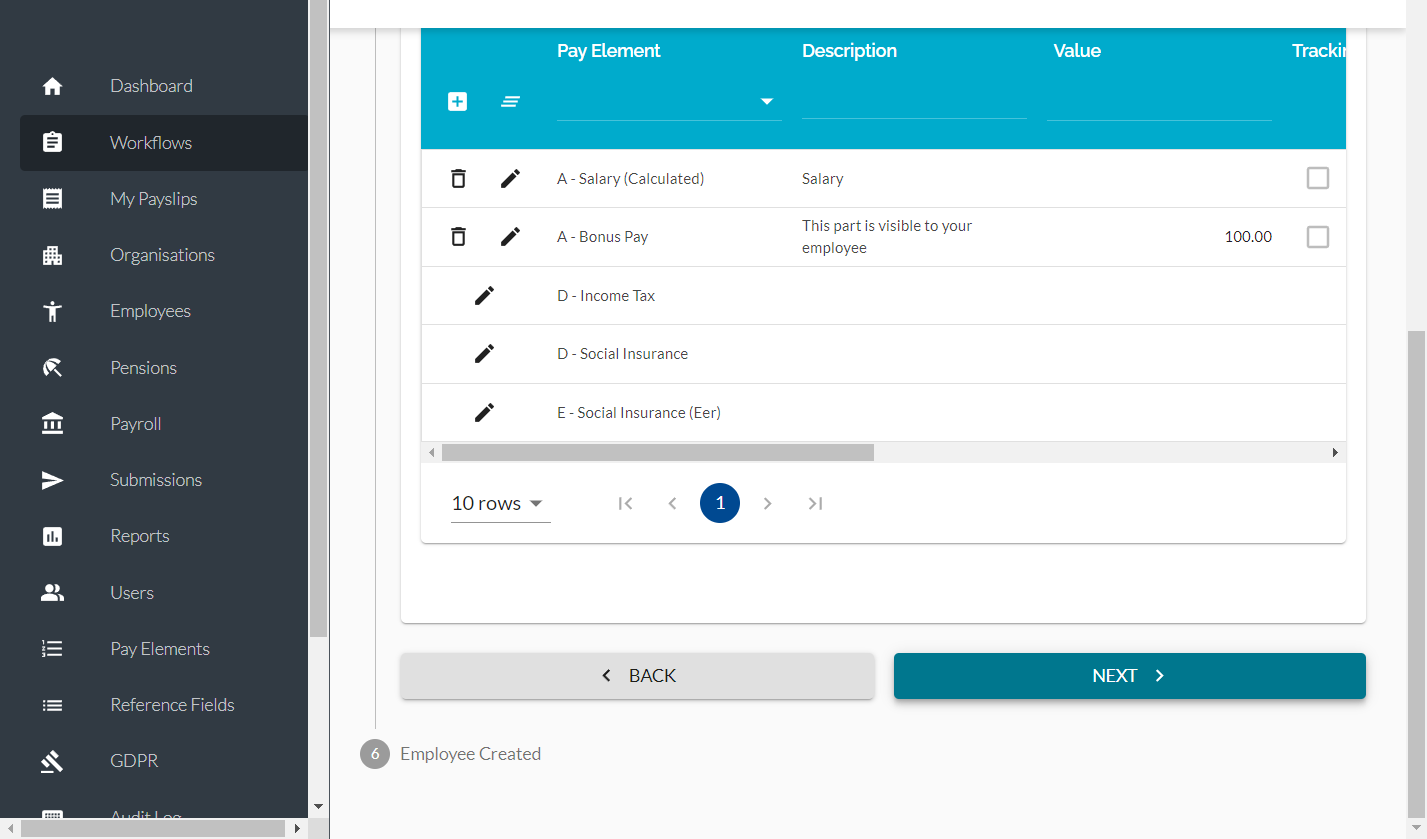Image resolution: width=1427 pixels, height=839 pixels.
Task: Click the Workflows clipboard icon
Action: coord(53,142)
